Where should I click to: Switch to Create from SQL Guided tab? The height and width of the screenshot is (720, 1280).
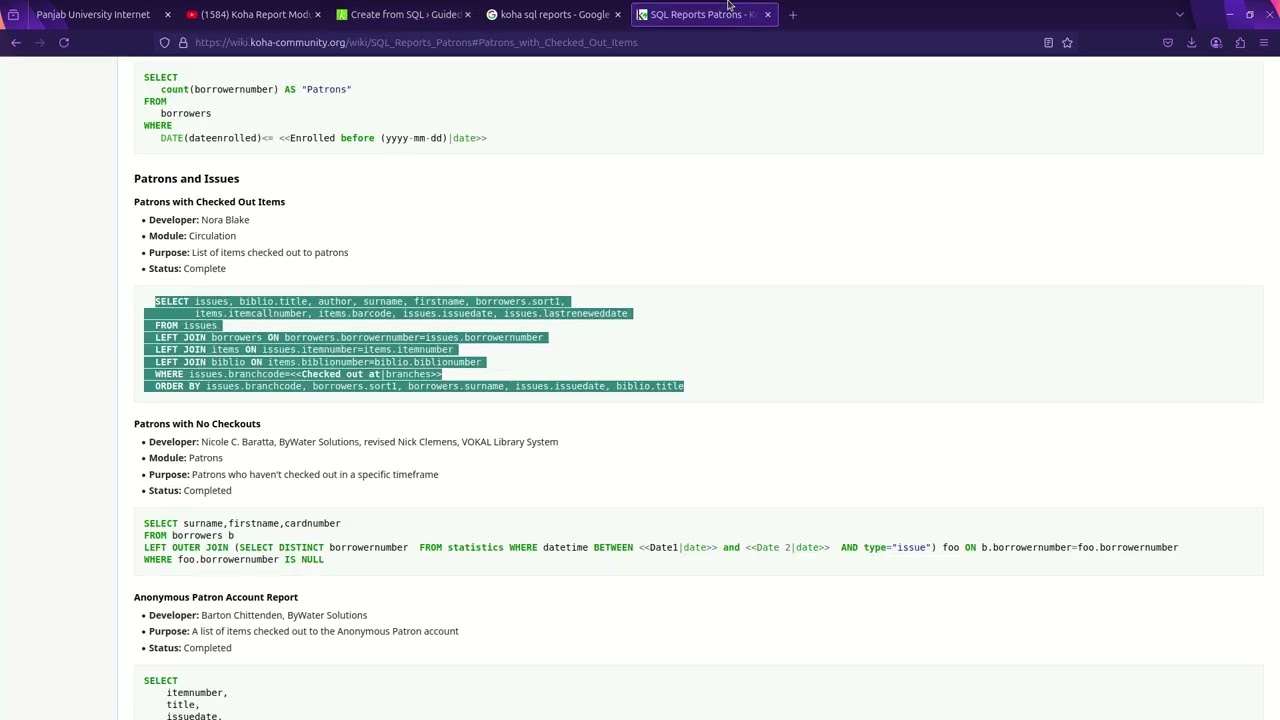pos(405,15)
